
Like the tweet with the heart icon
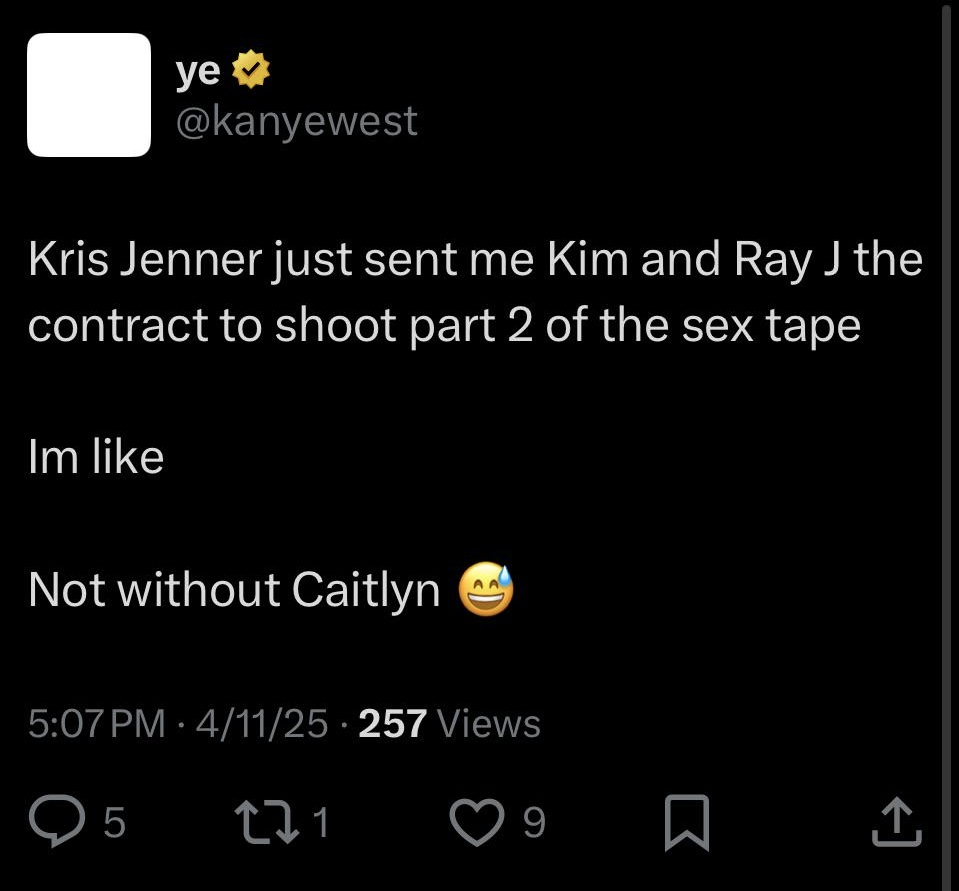pyautogui.click(x=477, y=823)
